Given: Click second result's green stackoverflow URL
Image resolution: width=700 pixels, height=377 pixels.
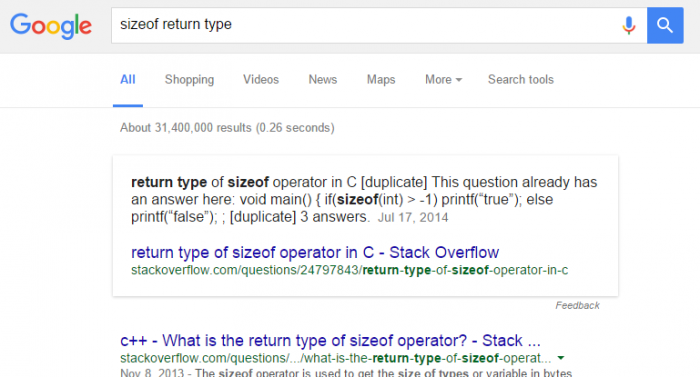Looking at the screenshot, I should [336, 358].
